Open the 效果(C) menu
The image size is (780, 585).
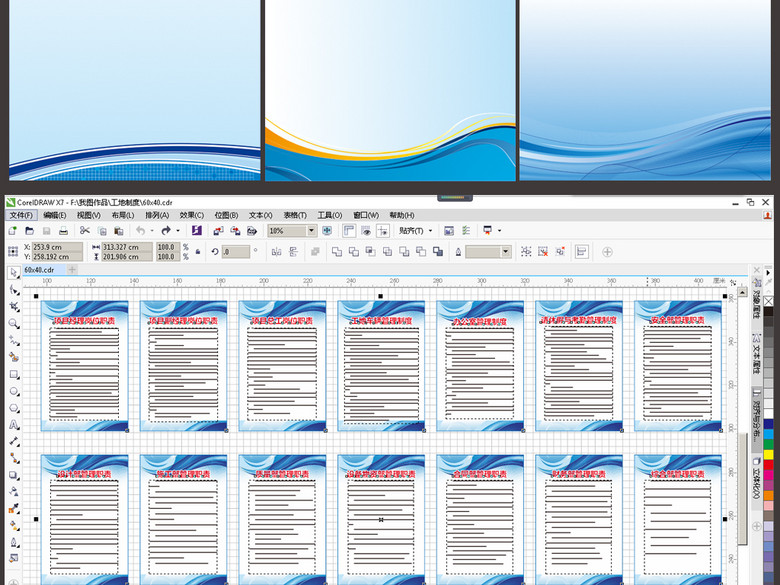coord(192,215)
